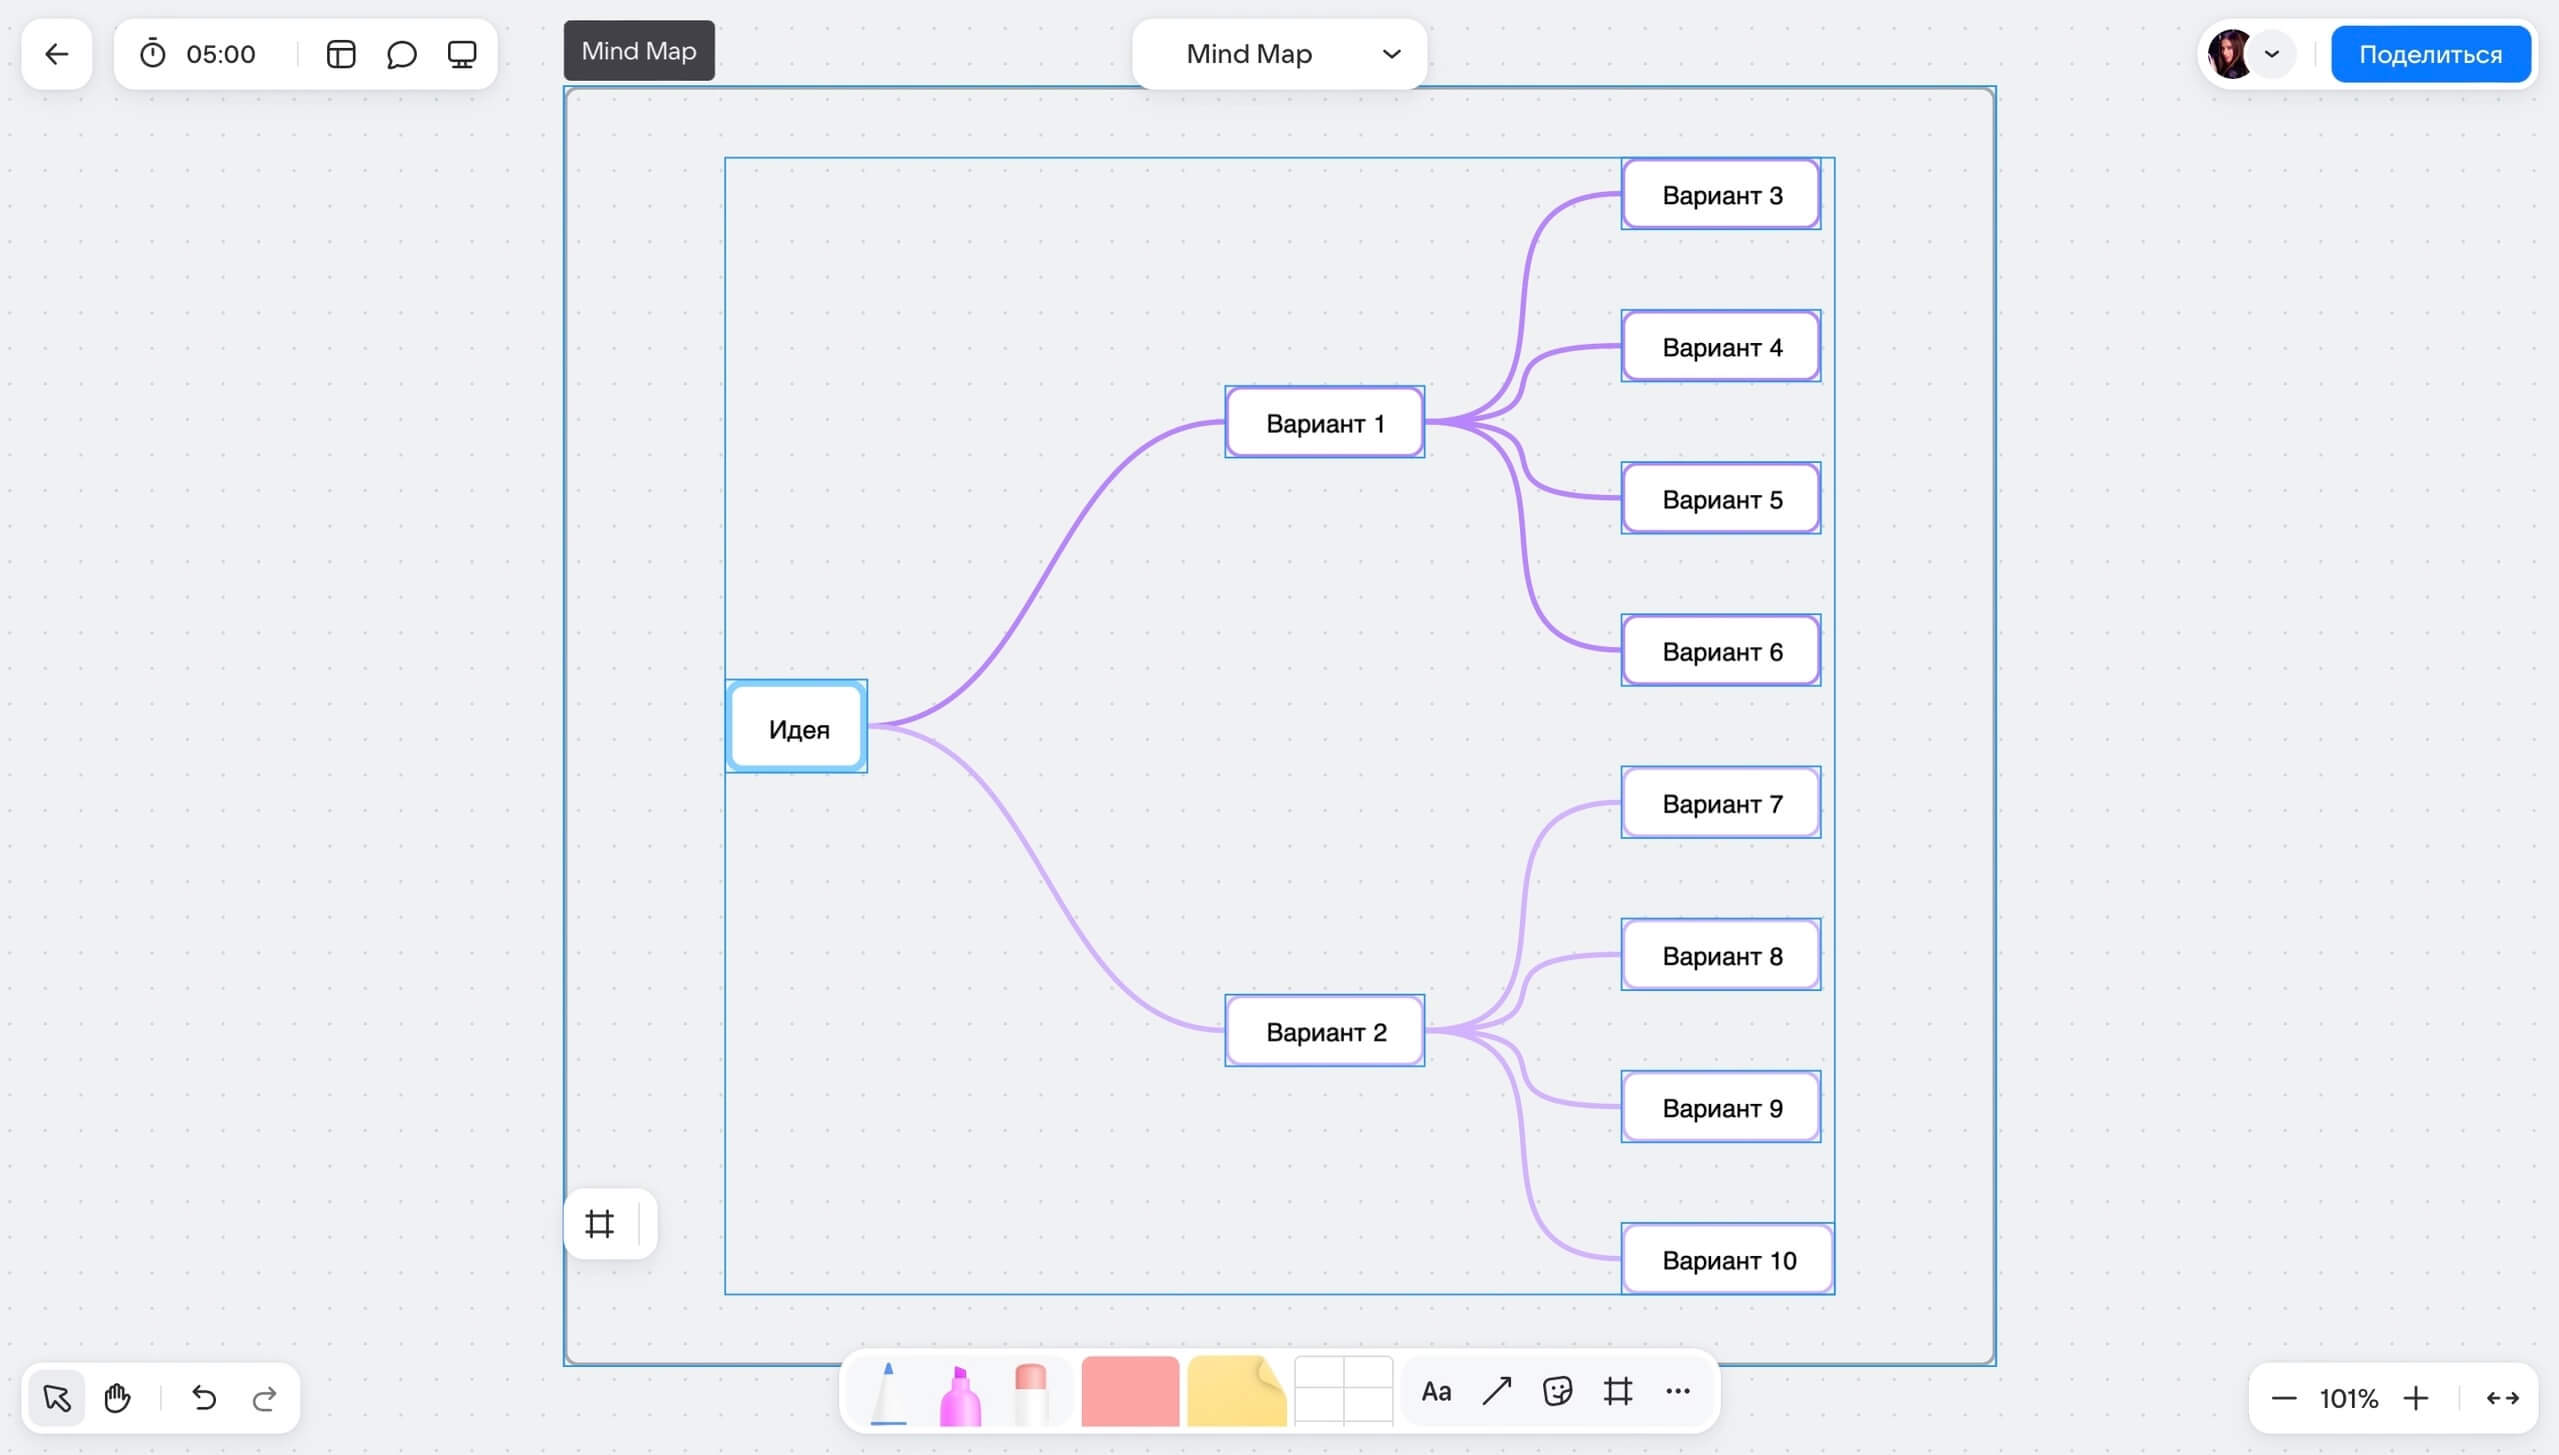This screenshot has height=1455, width=2559.
Task: Start the 05:00 timer
Action: 152,54
